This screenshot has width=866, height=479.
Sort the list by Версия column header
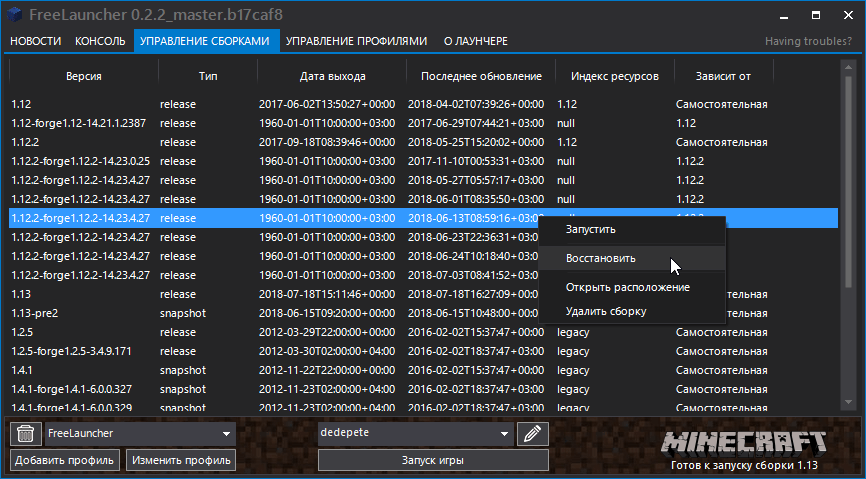[x=83, y=76]
